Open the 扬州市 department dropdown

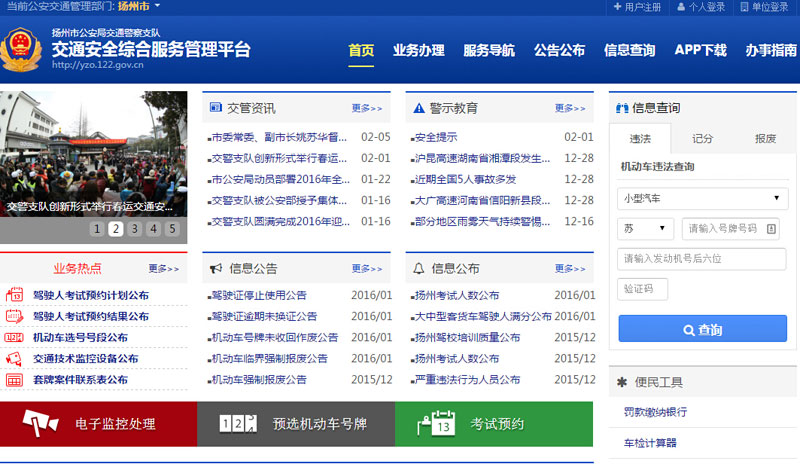pos(139,6)
